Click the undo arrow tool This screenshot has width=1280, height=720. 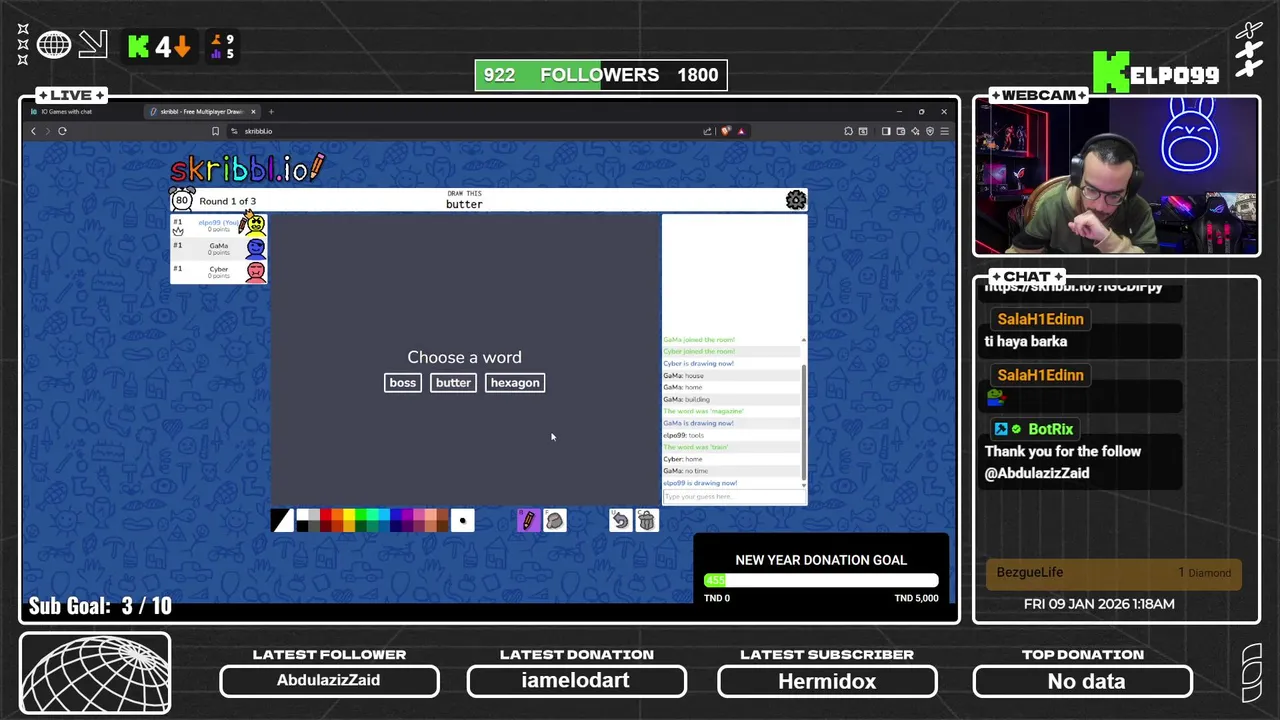[620, 520]
